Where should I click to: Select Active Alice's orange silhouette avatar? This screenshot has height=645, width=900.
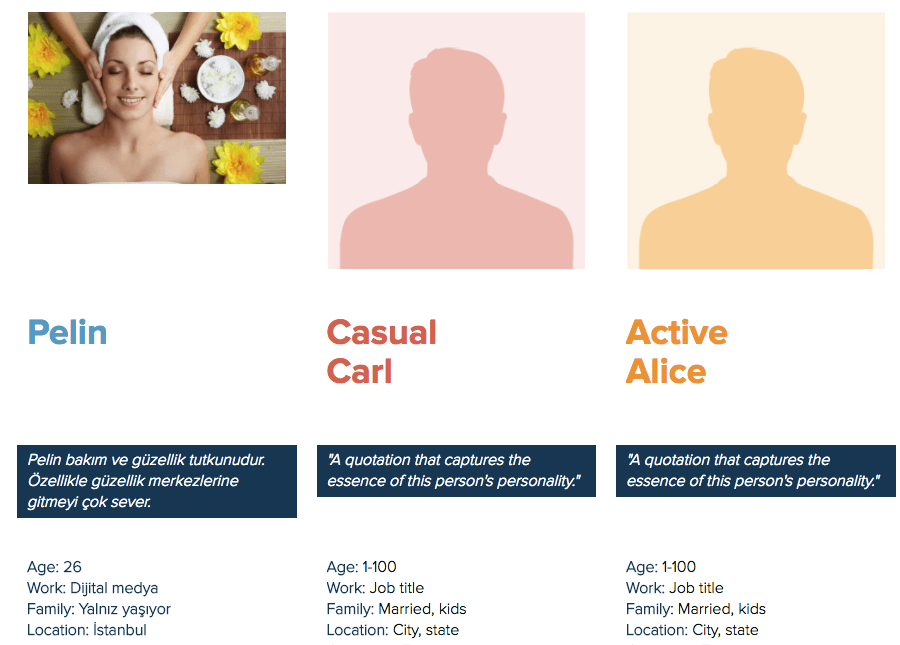tap(755, 140)
